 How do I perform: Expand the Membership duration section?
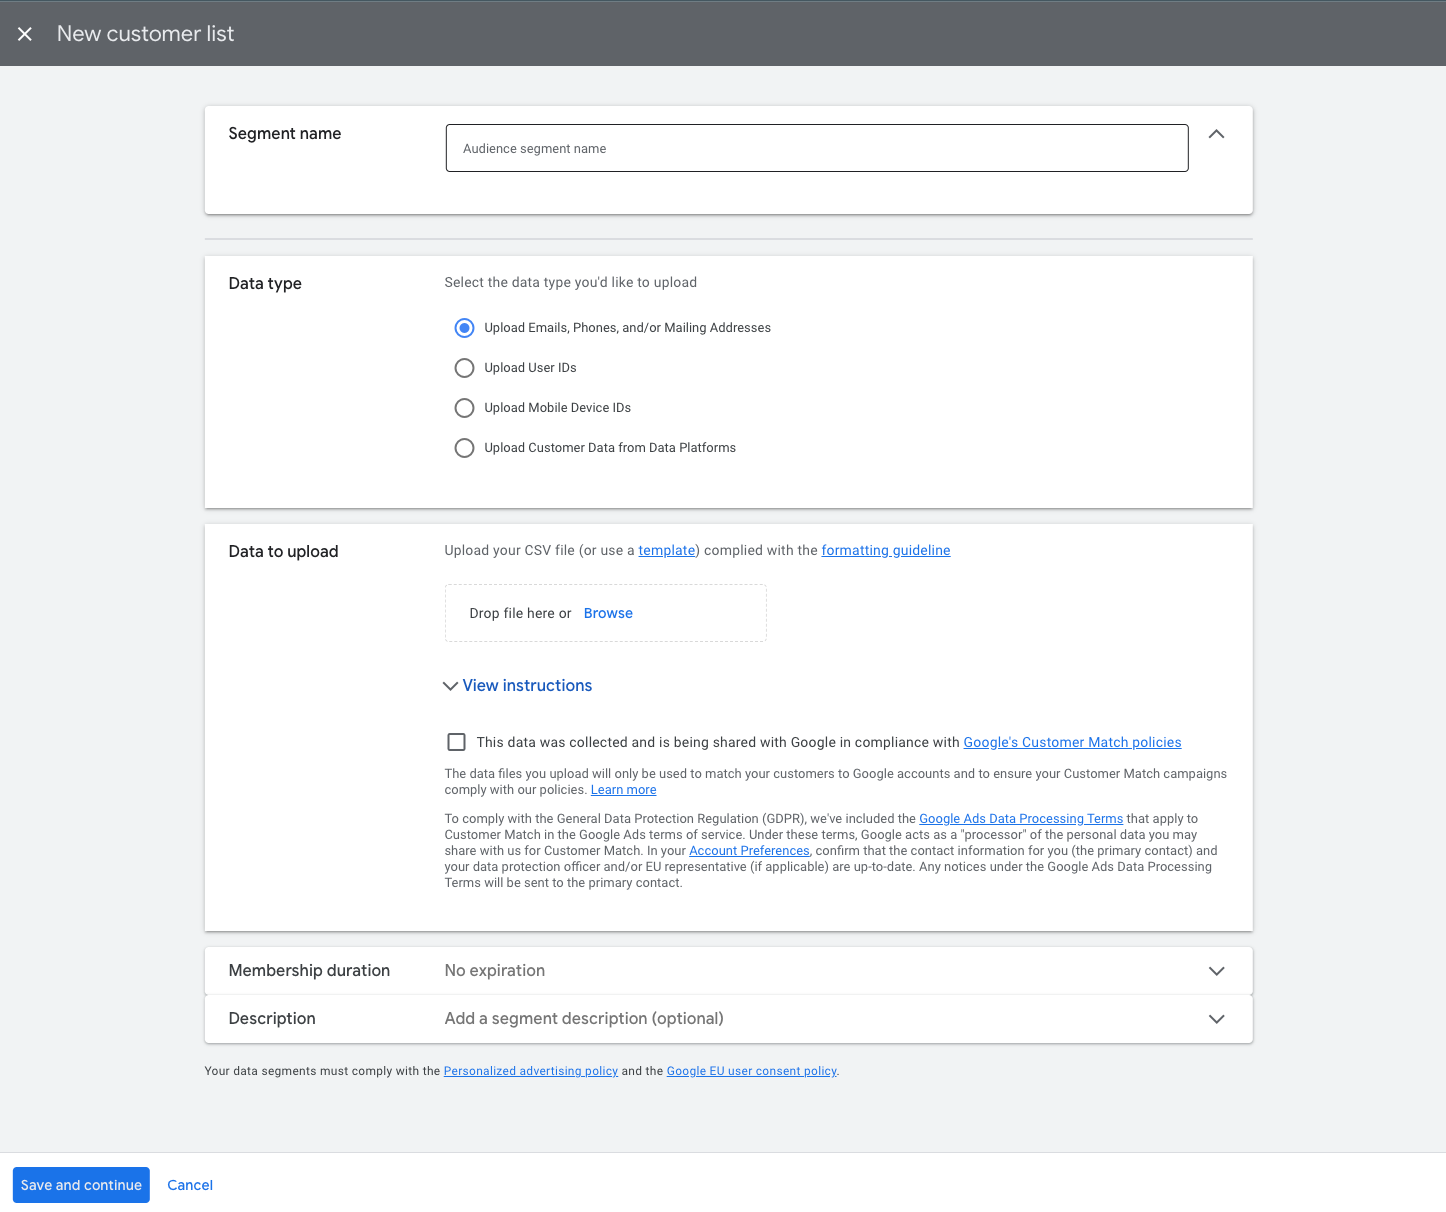(1216, 971)
